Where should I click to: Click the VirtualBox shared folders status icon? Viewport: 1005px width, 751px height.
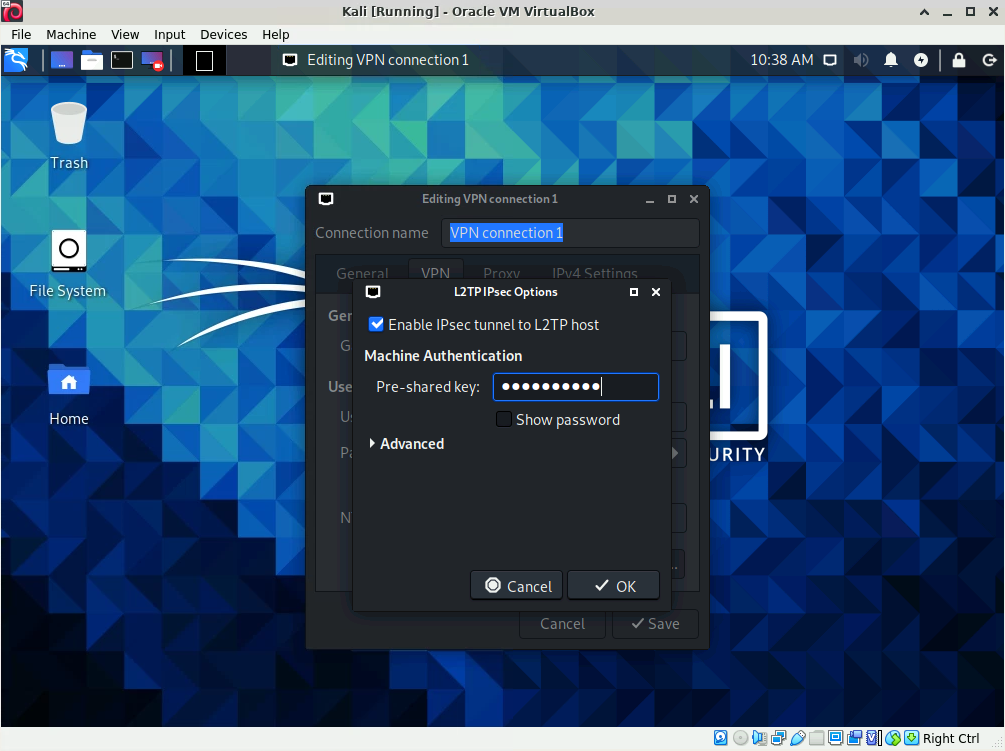click(x=817, y=738)
